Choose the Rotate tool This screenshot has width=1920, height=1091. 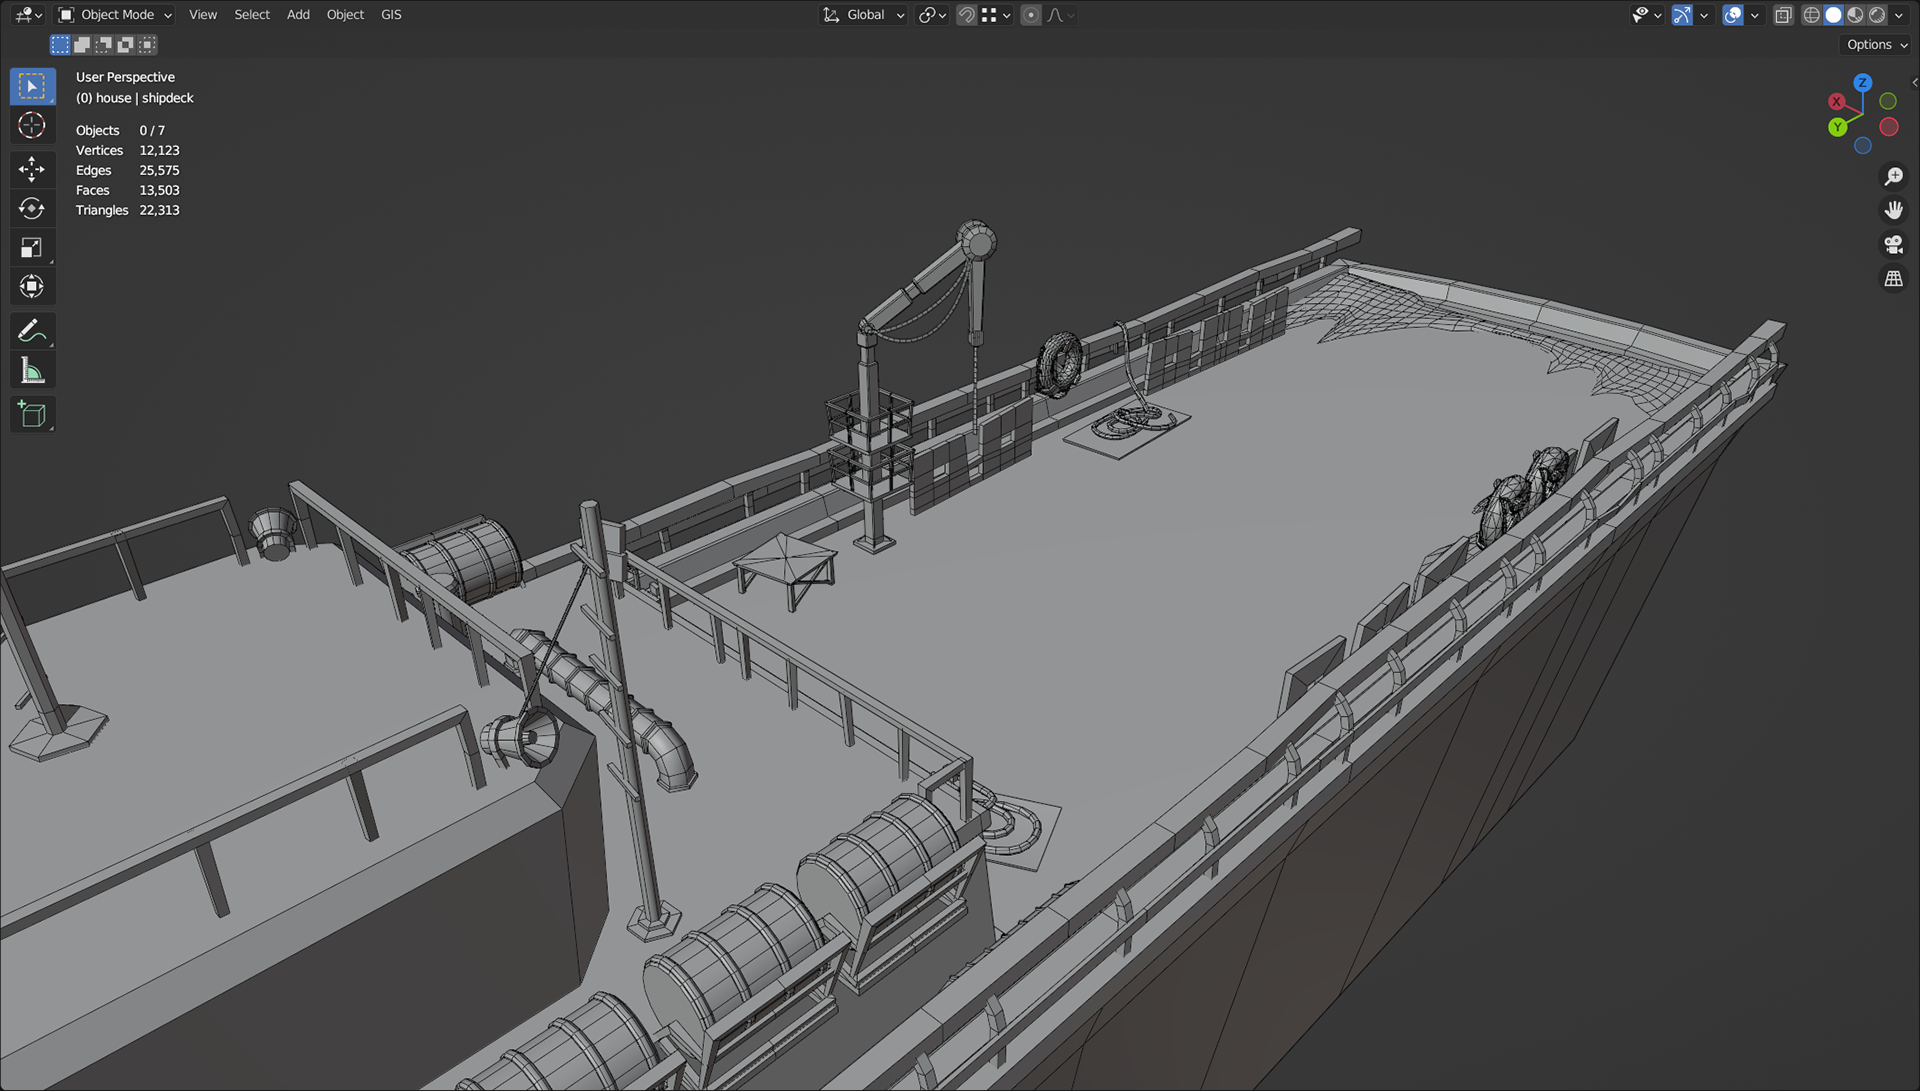[32, 208]
